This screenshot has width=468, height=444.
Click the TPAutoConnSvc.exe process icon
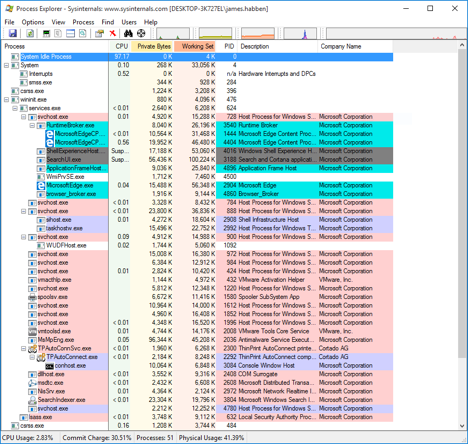pos(32,349)
